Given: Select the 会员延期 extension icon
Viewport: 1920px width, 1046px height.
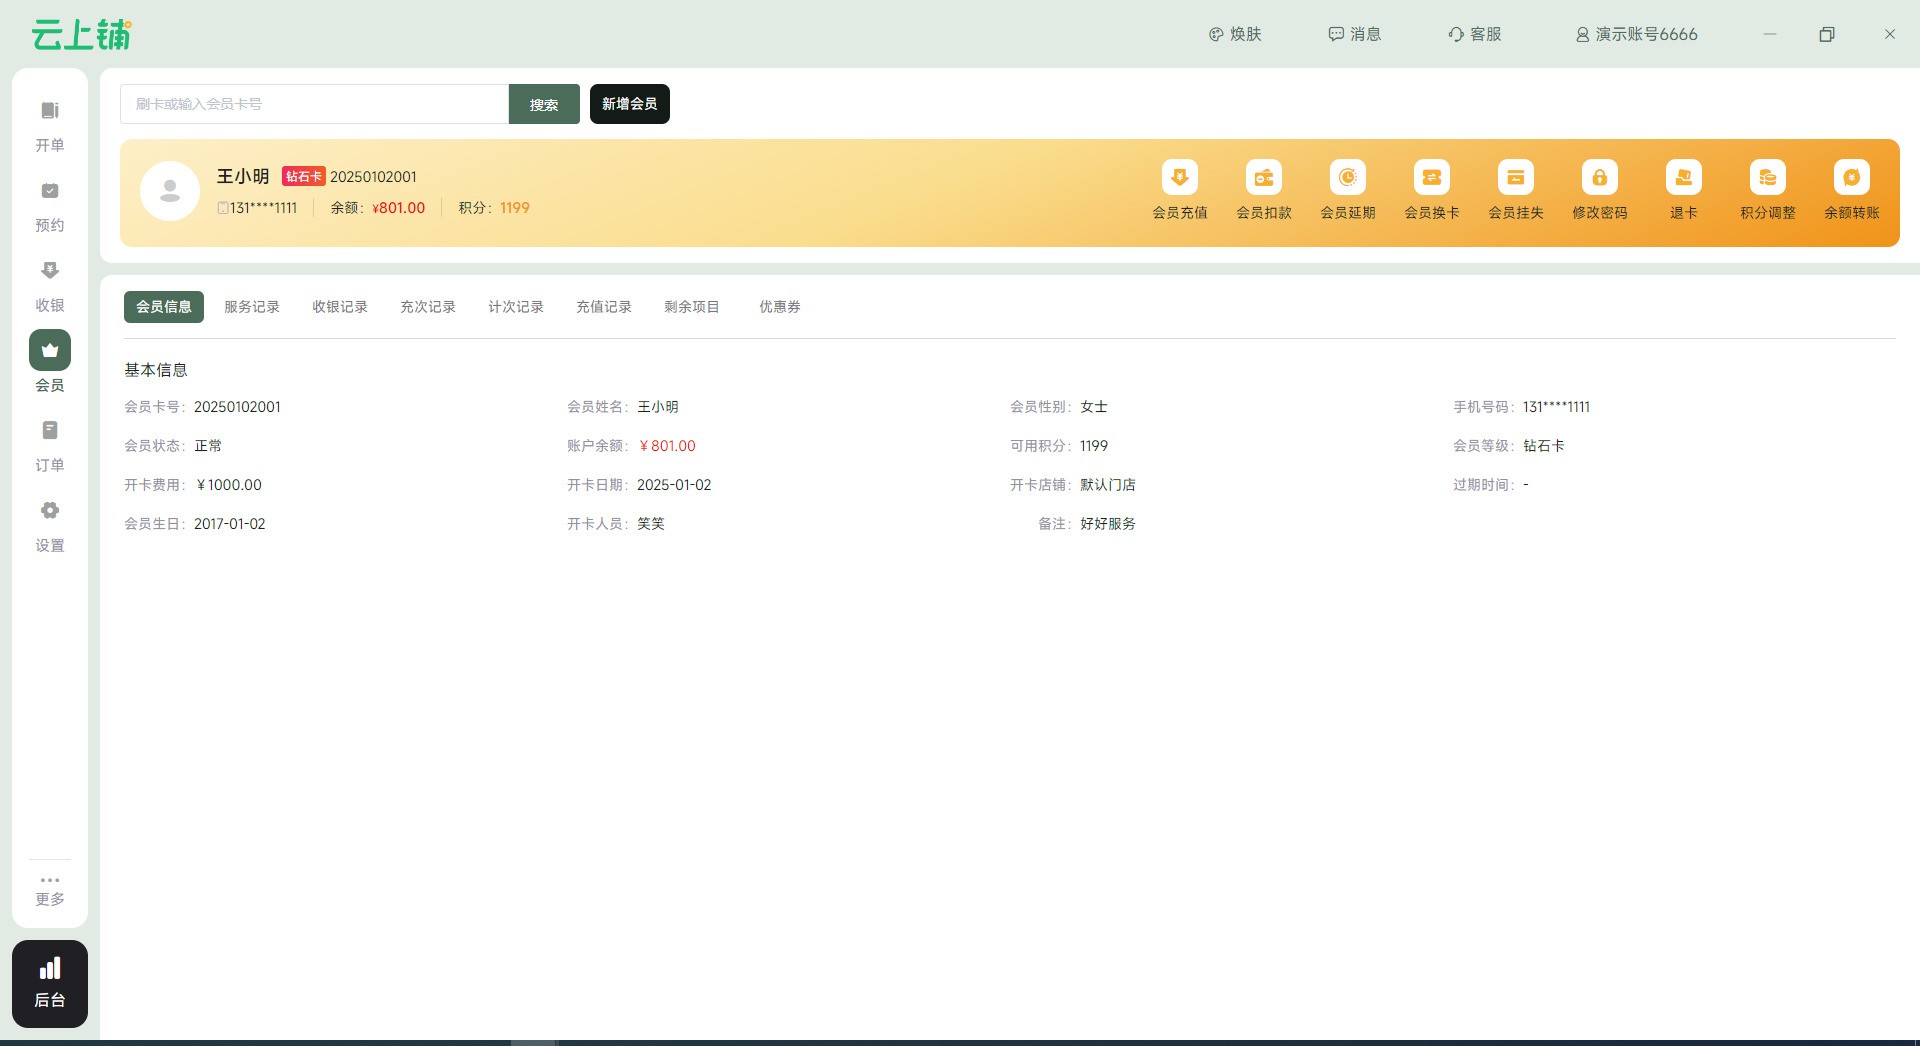Looking at the screenshot, I should tap(1347, 178).
